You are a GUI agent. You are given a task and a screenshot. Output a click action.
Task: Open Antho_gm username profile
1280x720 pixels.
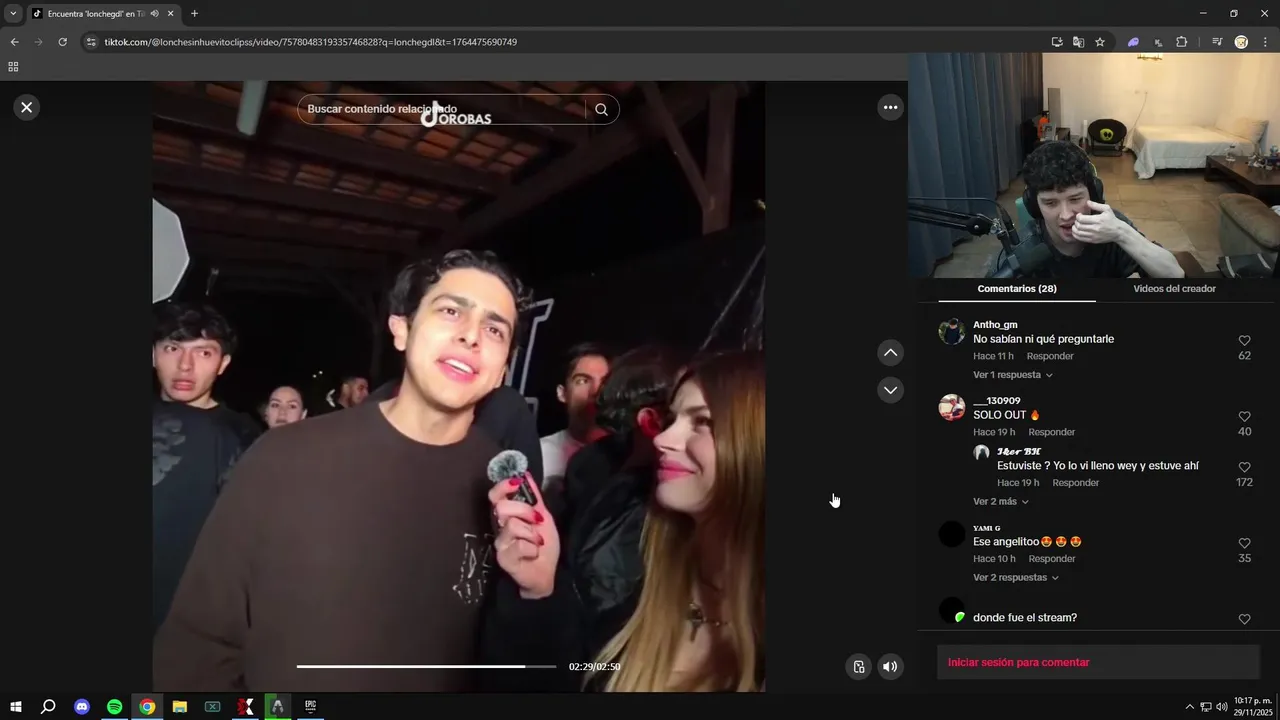coord(995,325)
